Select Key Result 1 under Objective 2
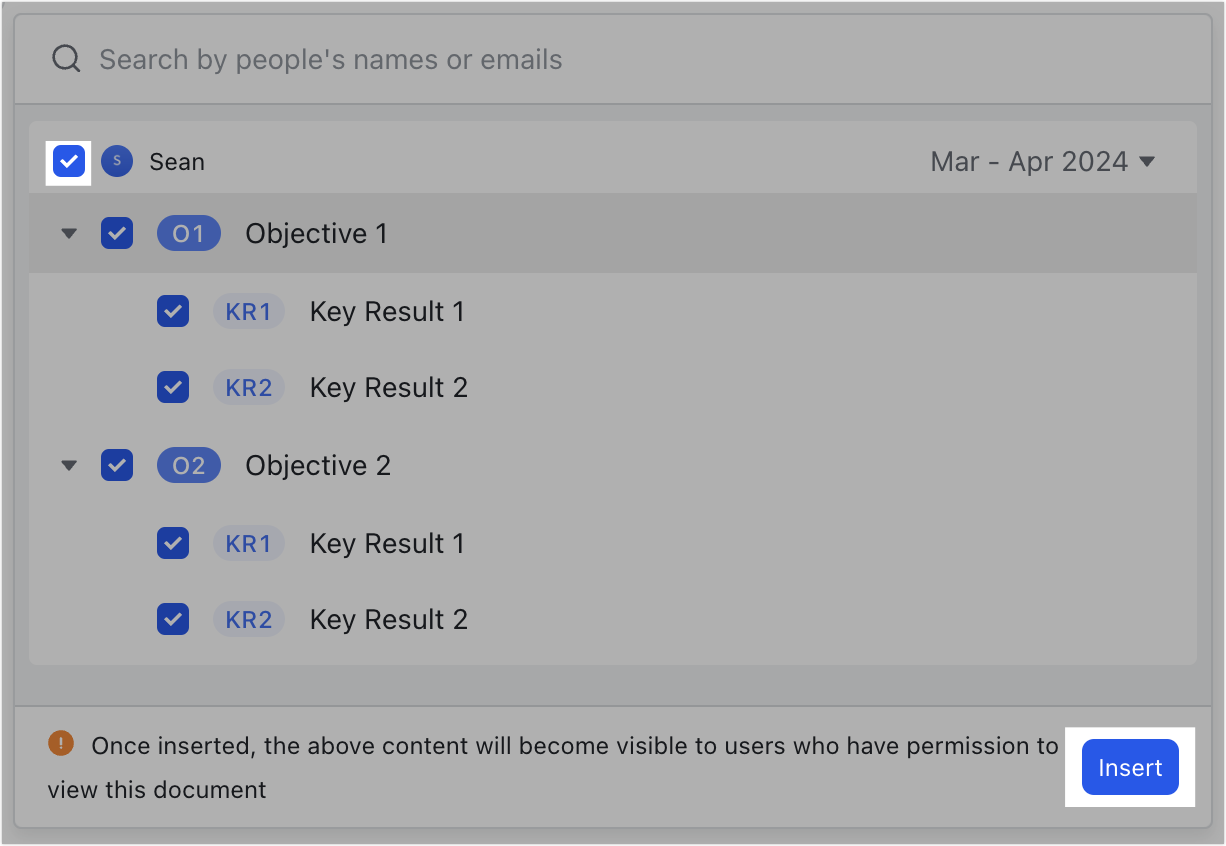Screen dimensions: 1226x846 click(387, 543)
